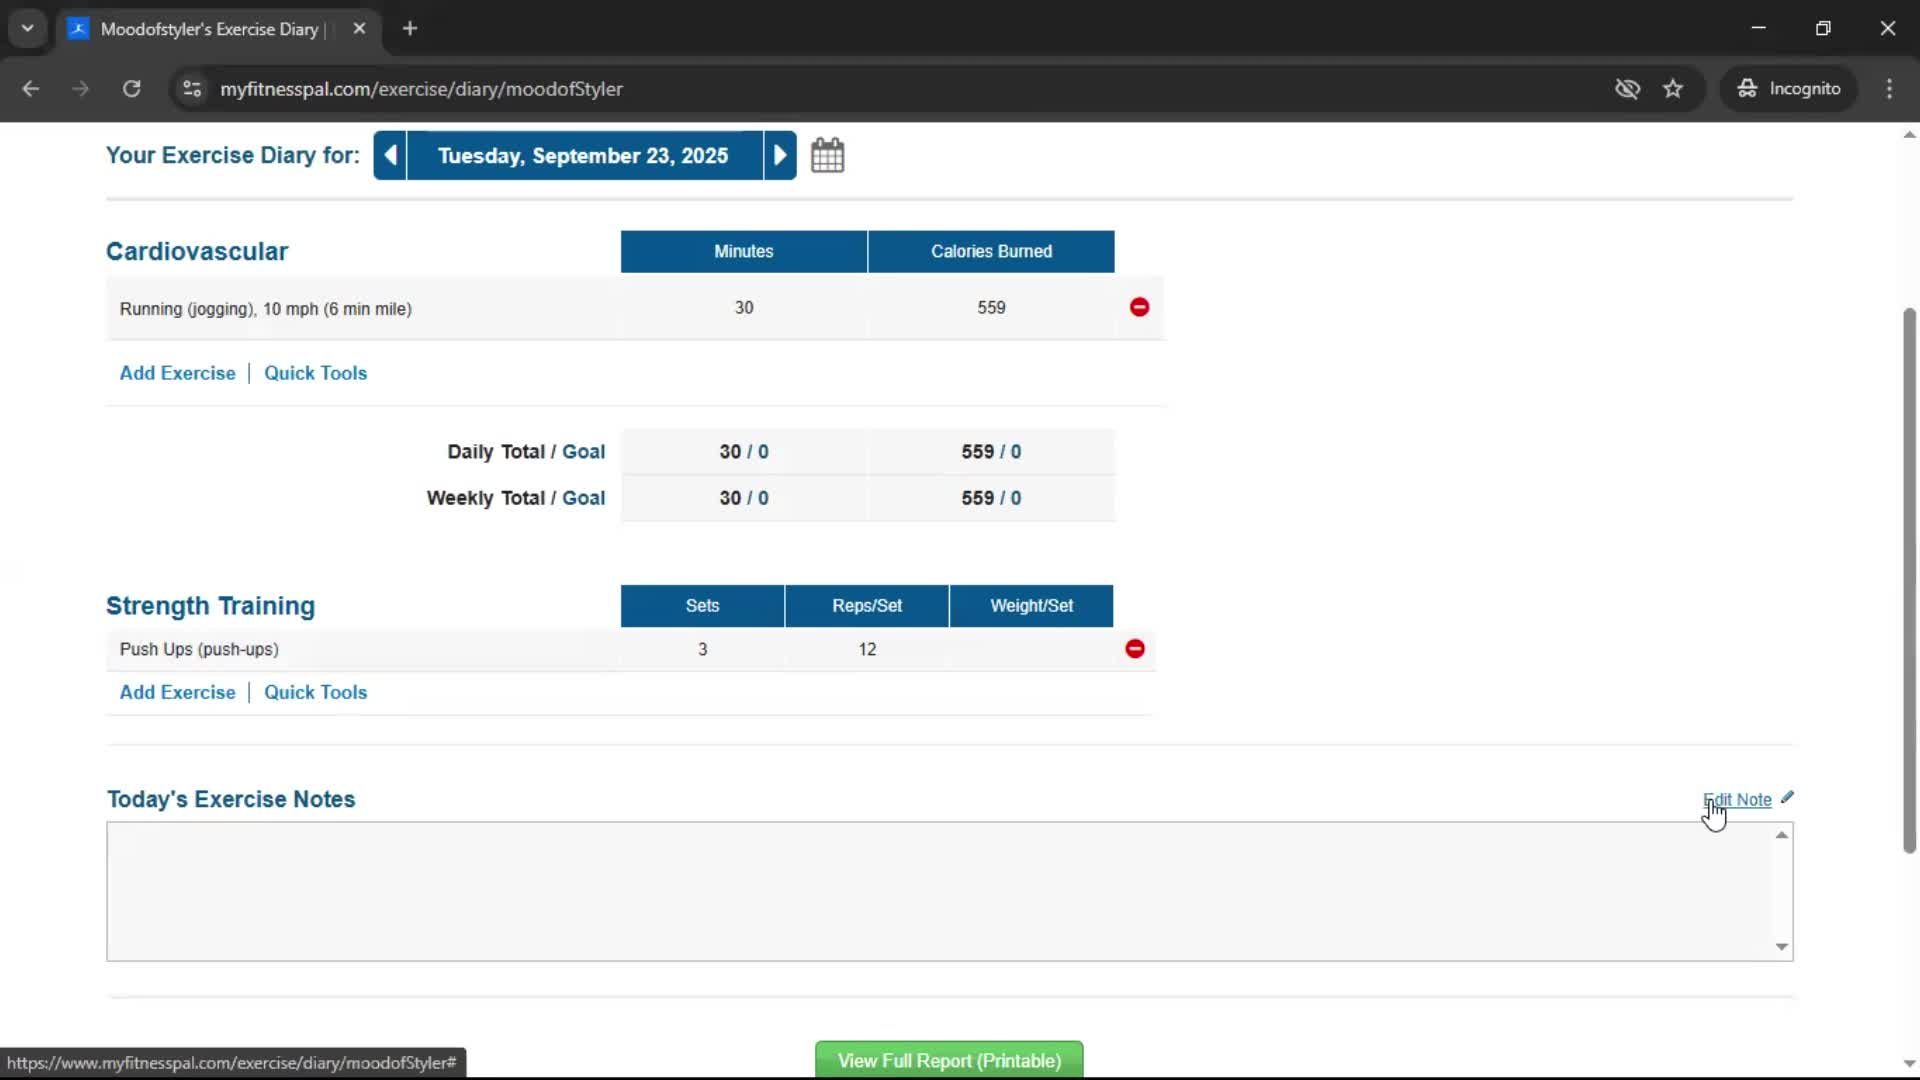1920x1080 pixels.
Task: Click the page vertical scrollbar thumb
Action: click(x=1909, y=580)
